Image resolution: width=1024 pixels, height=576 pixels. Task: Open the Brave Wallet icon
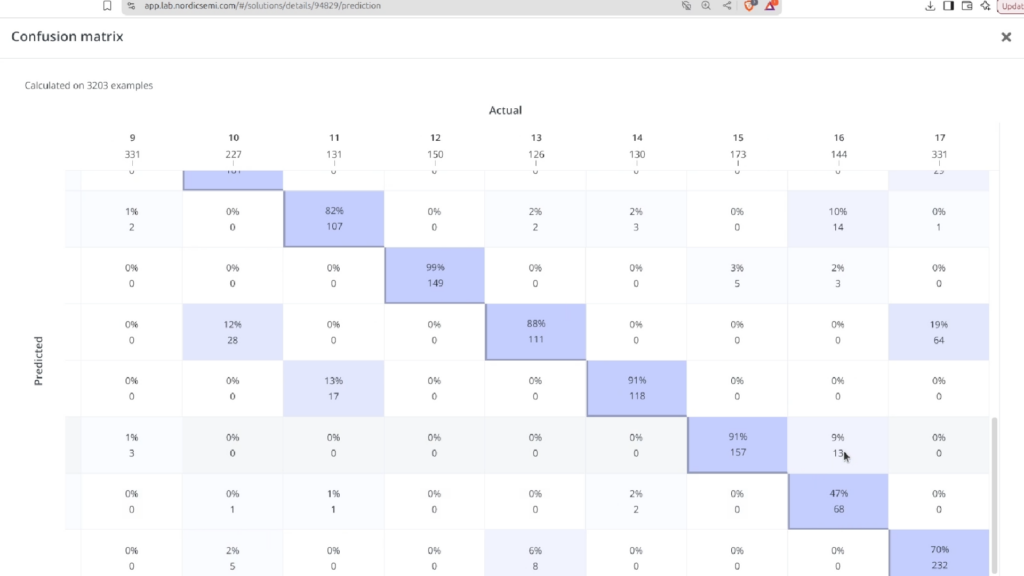tap(967, 6)
